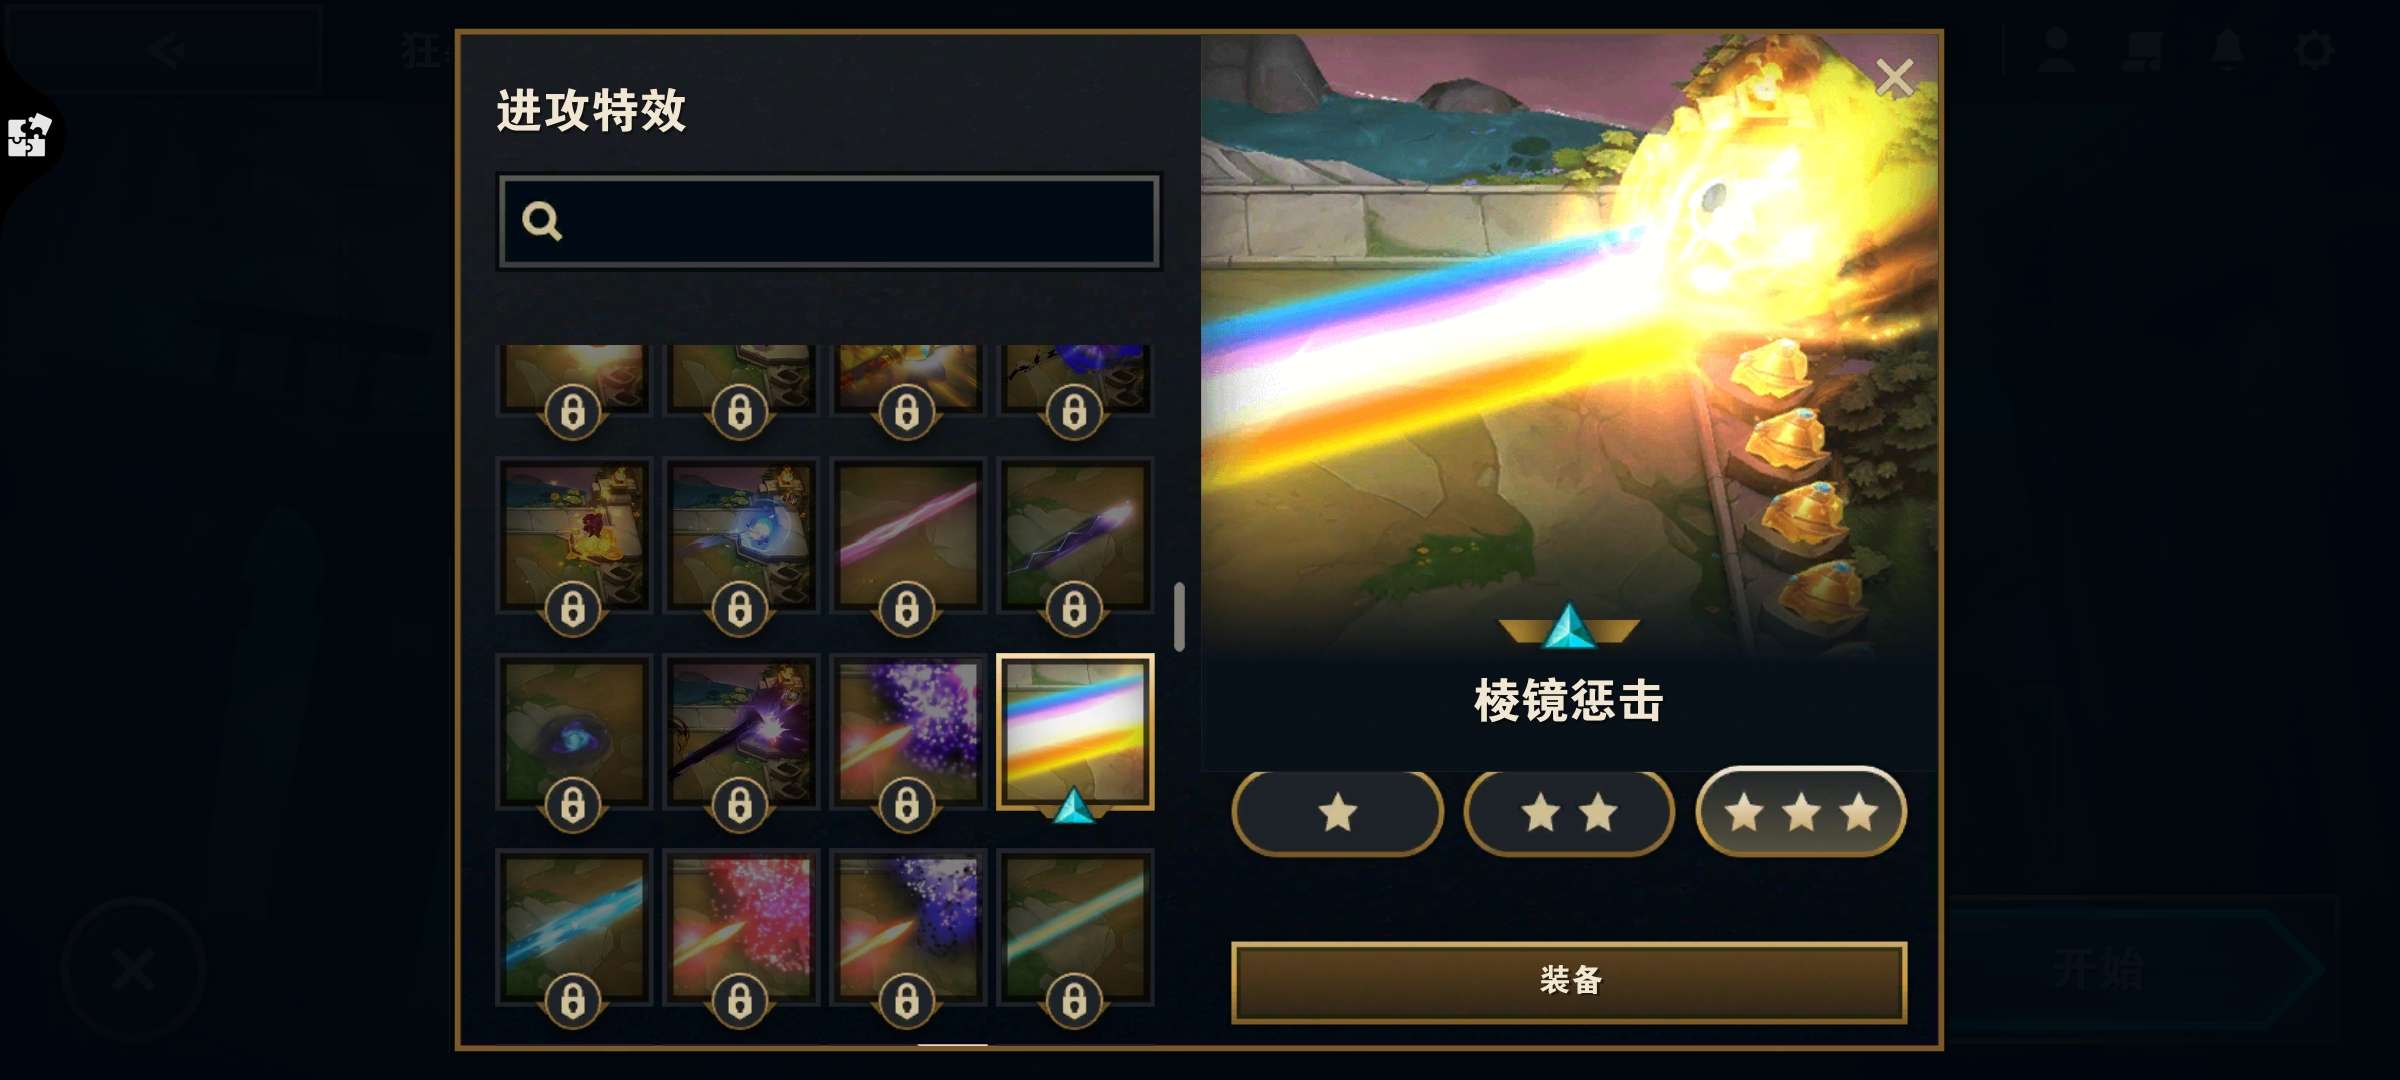
Task: Close the 进攻特效 dialog
Action: 1894,77
